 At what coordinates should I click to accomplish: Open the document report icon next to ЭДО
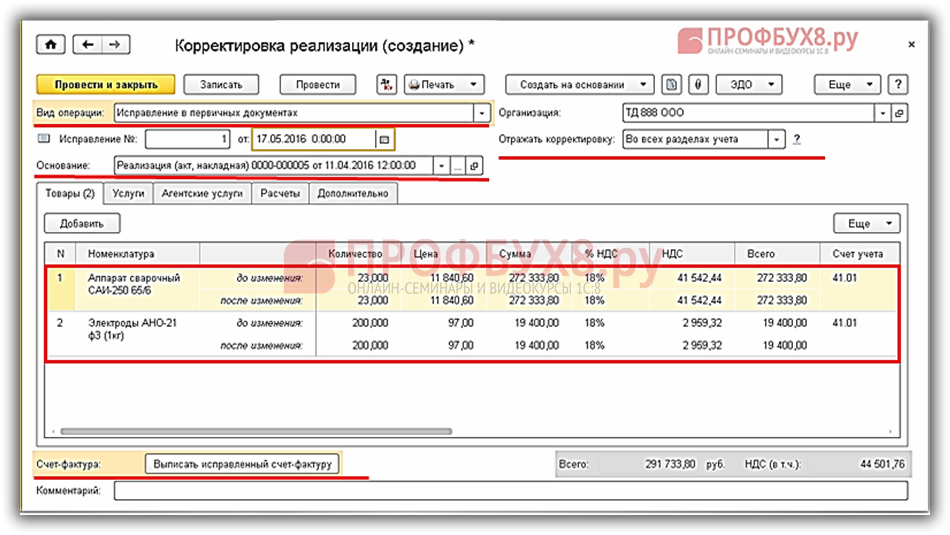coord(673,85)
